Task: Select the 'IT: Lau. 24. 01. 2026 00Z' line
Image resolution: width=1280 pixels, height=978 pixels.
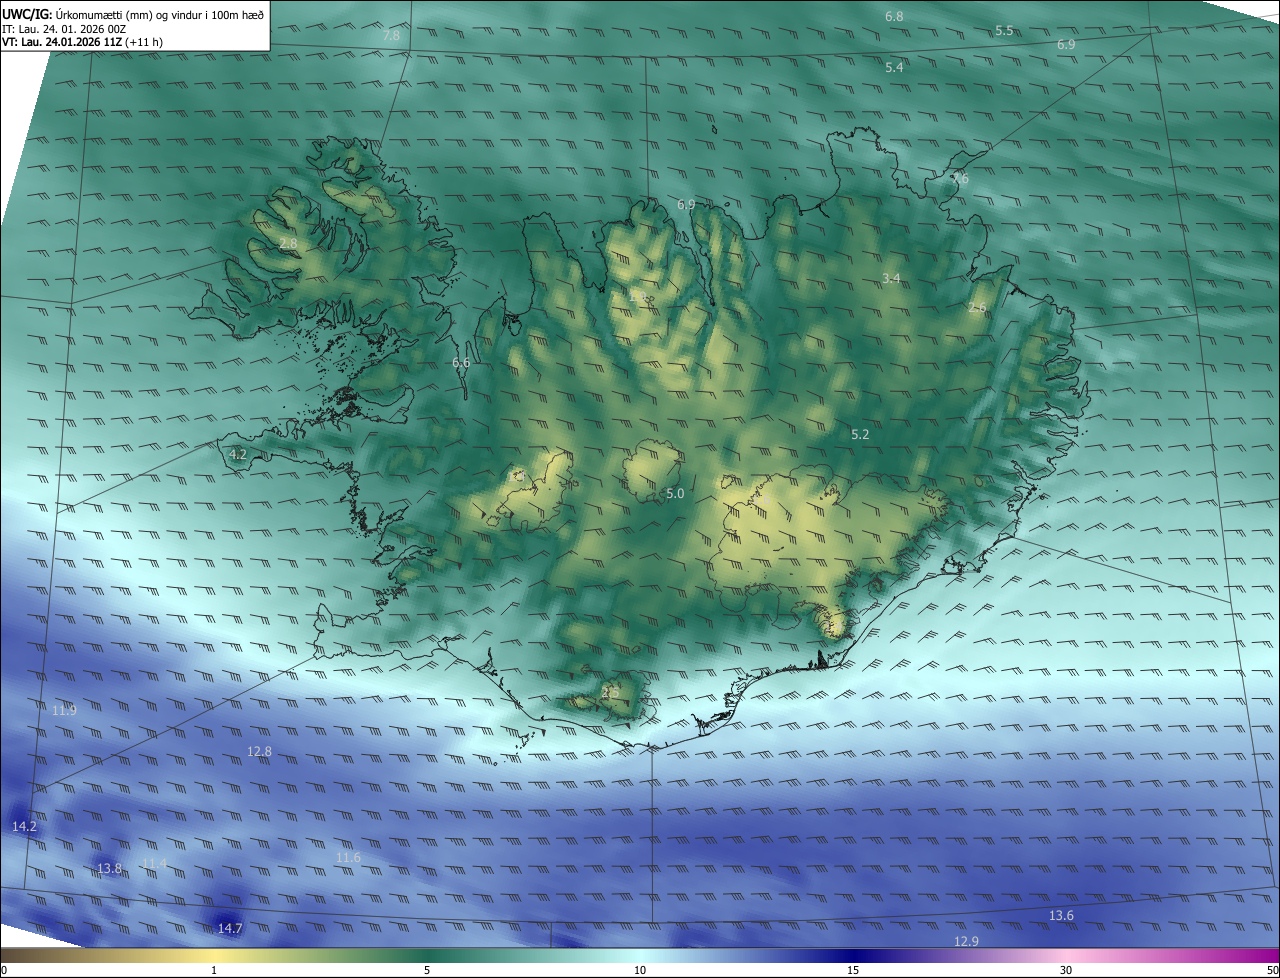Action: tap(64, 29)
